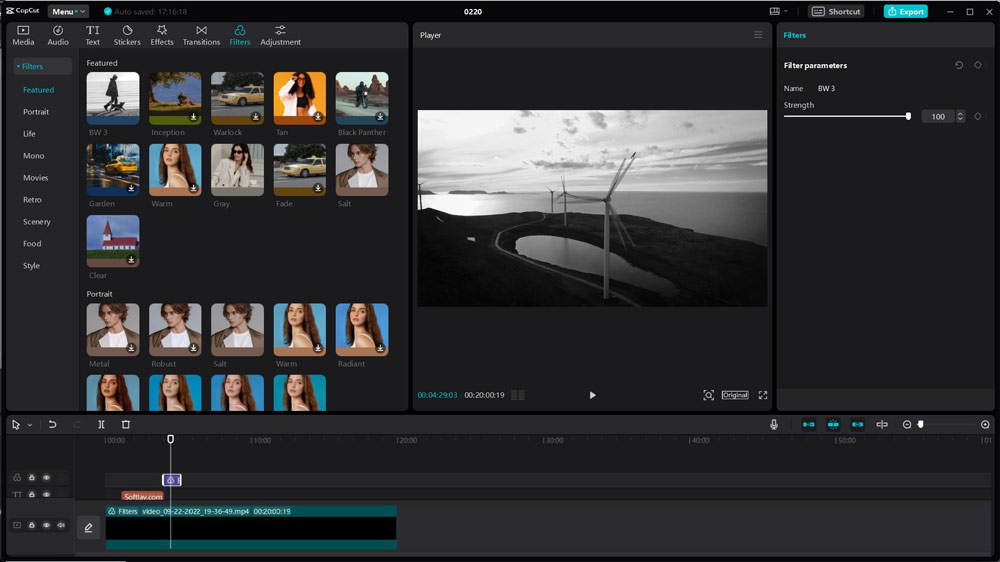Open the CapCut Menu dropdown
This screenshot has width=1000, height=562.
(x=68, y=11)
